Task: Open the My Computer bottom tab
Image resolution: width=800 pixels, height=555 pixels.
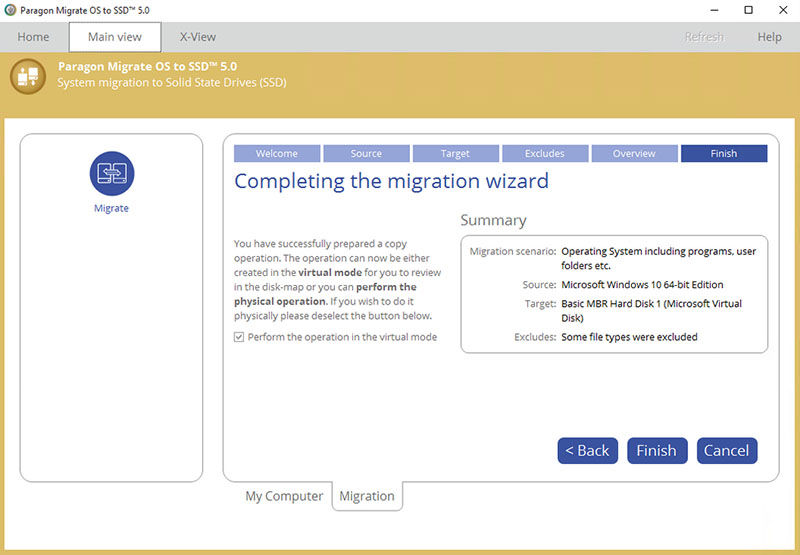Action: (284, 496)
